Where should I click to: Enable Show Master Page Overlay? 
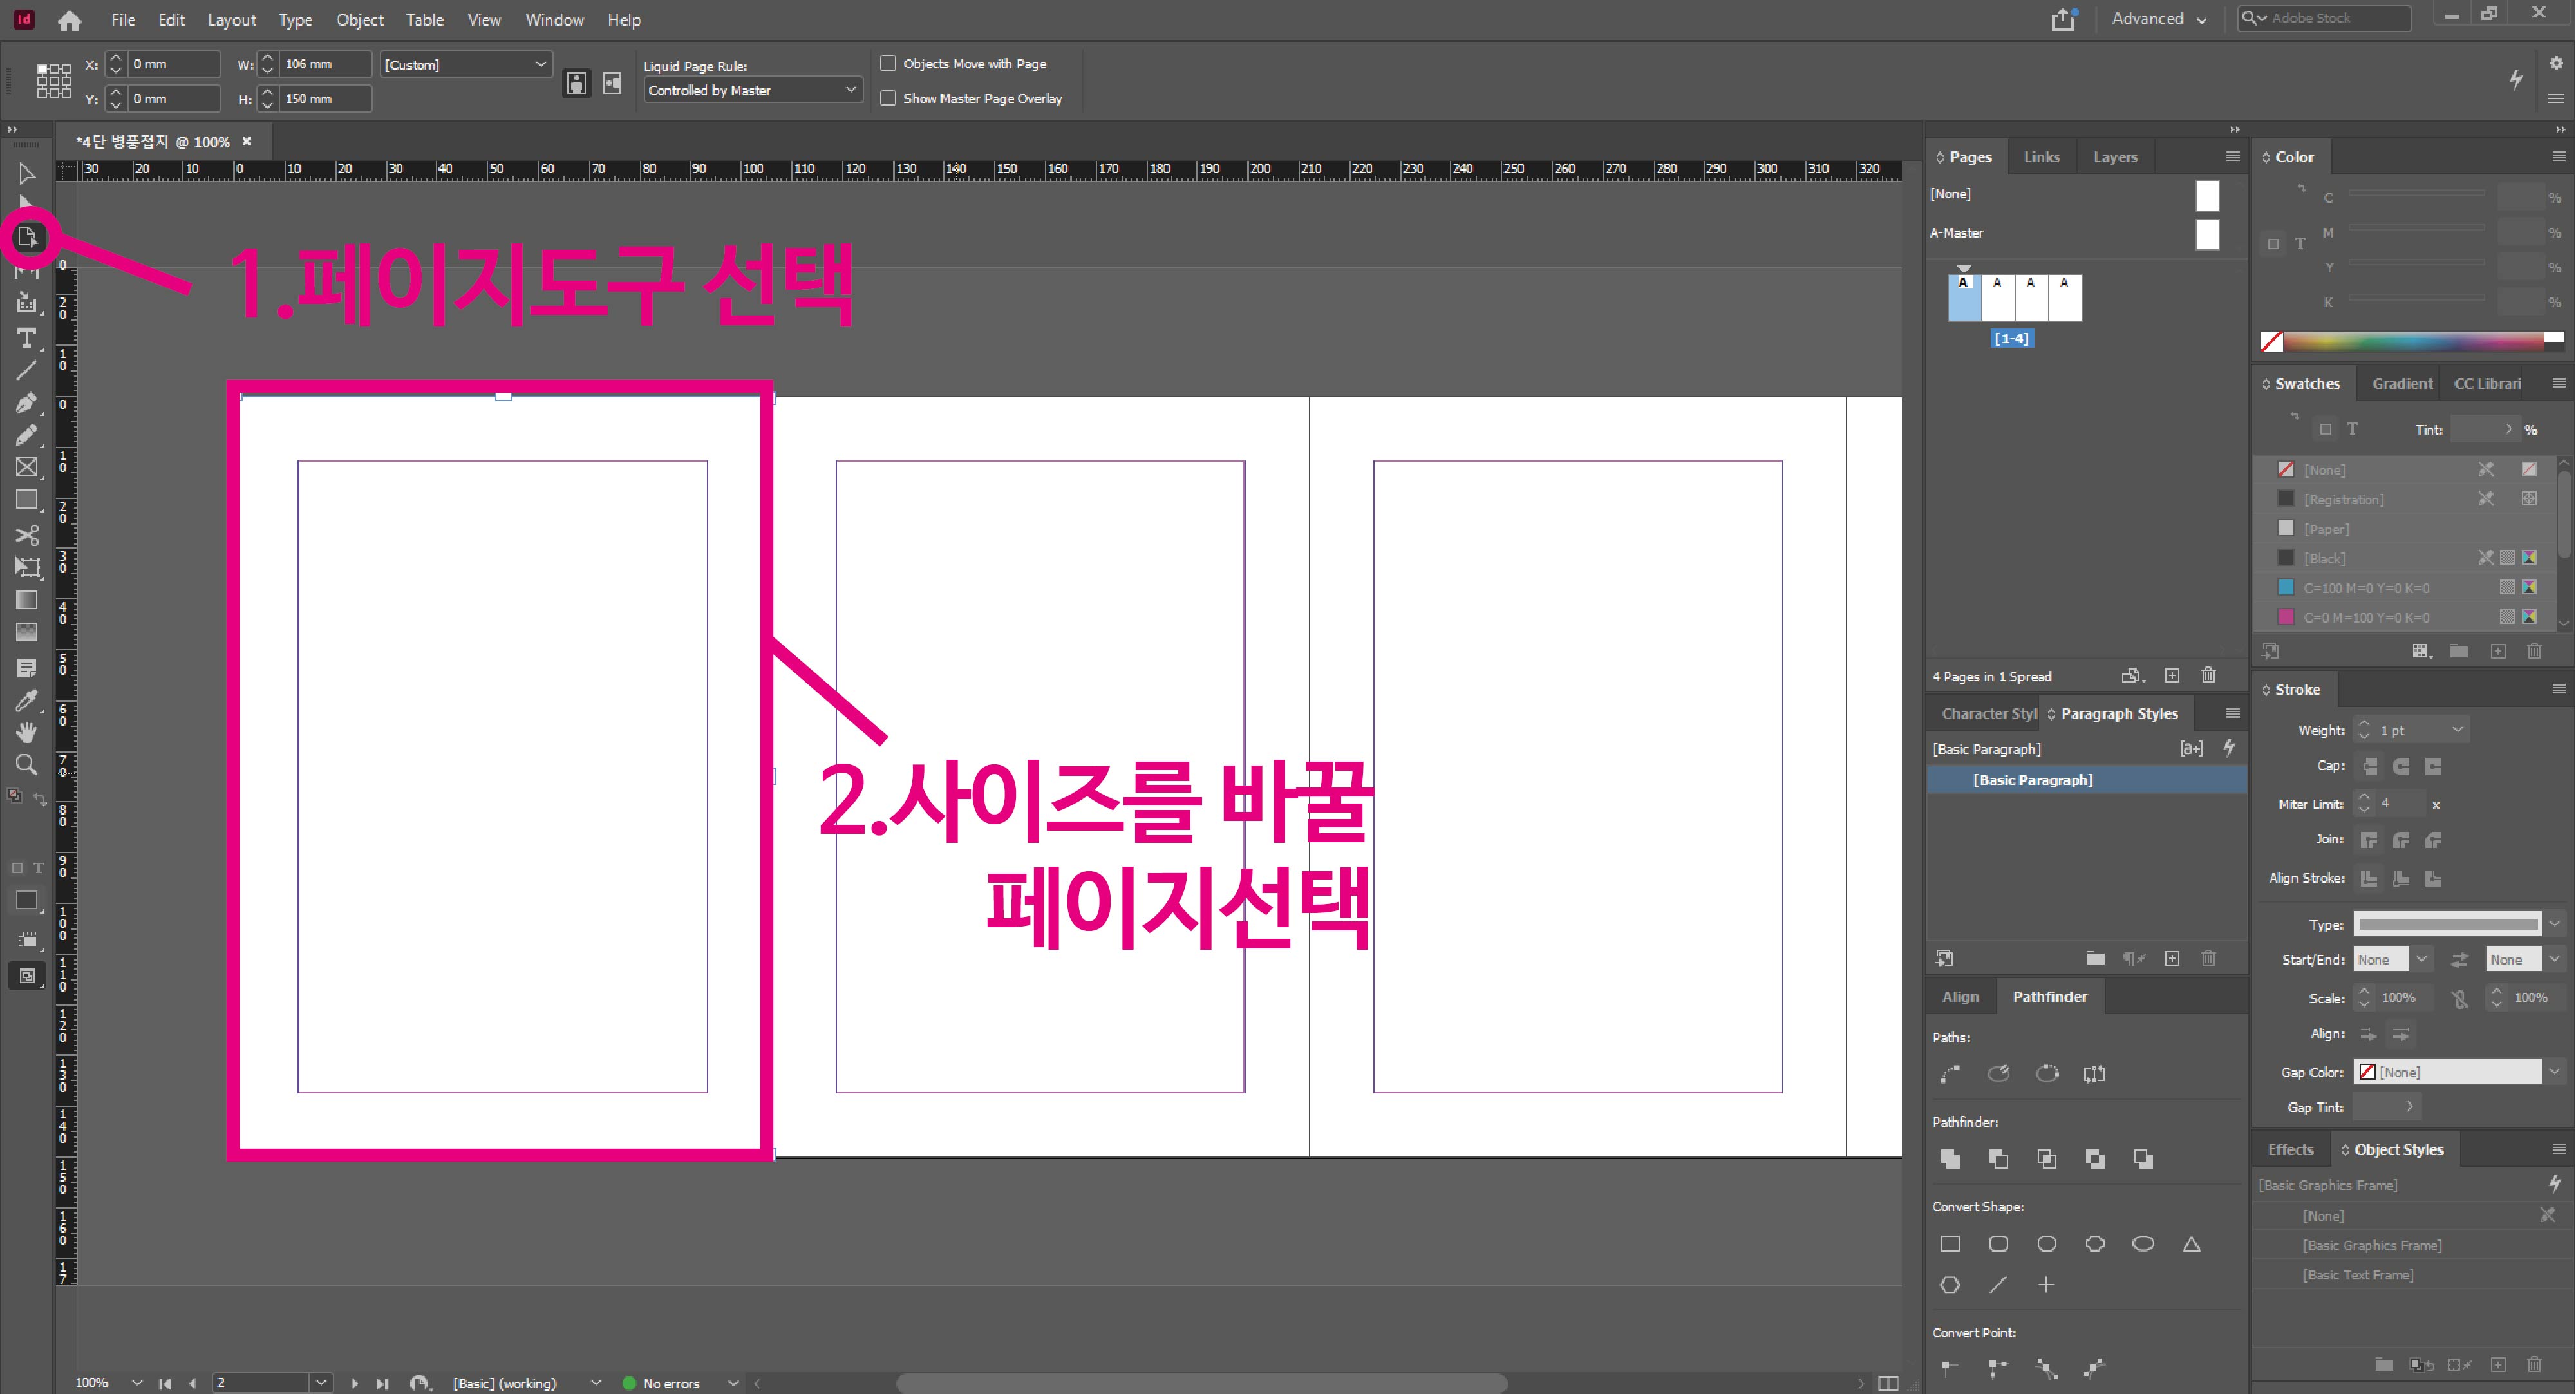point(888,98)
